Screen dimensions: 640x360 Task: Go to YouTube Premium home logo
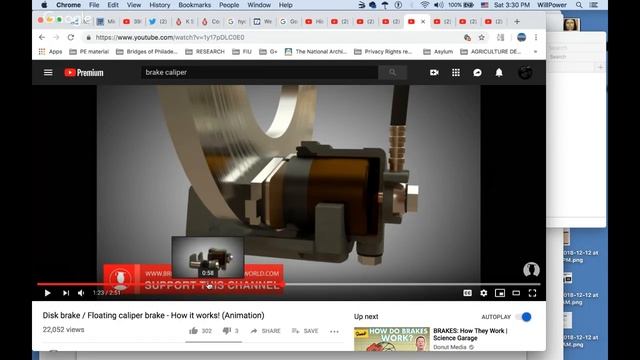[84, 73]
